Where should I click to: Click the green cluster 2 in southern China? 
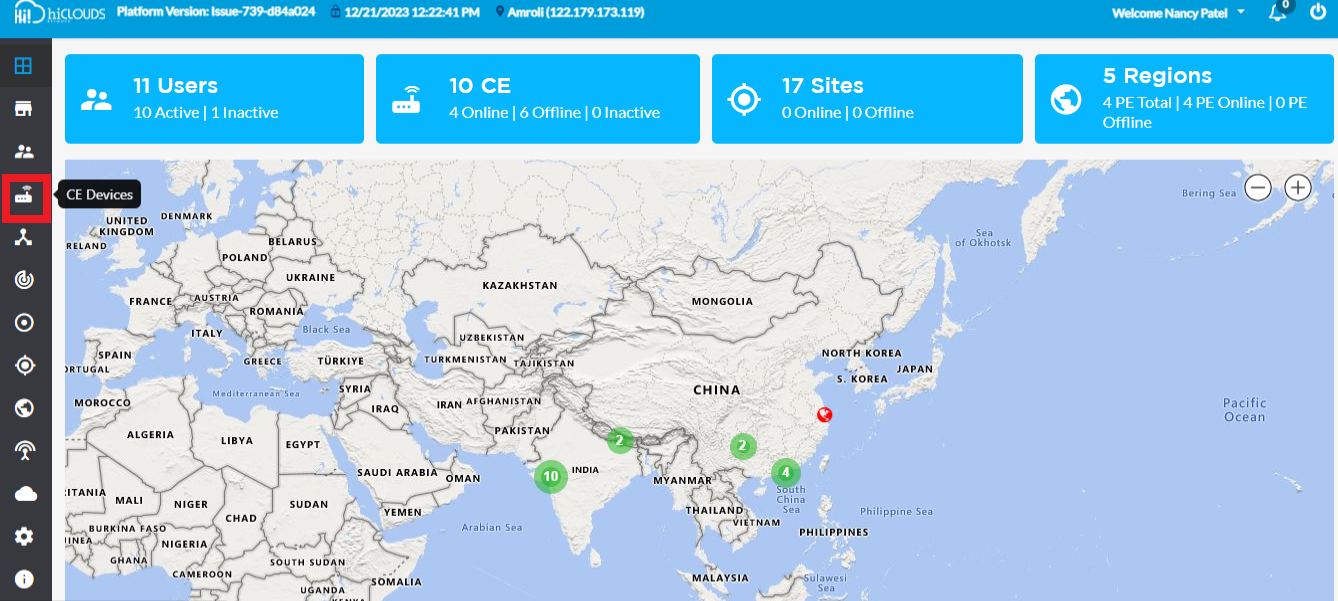[742, 446]
